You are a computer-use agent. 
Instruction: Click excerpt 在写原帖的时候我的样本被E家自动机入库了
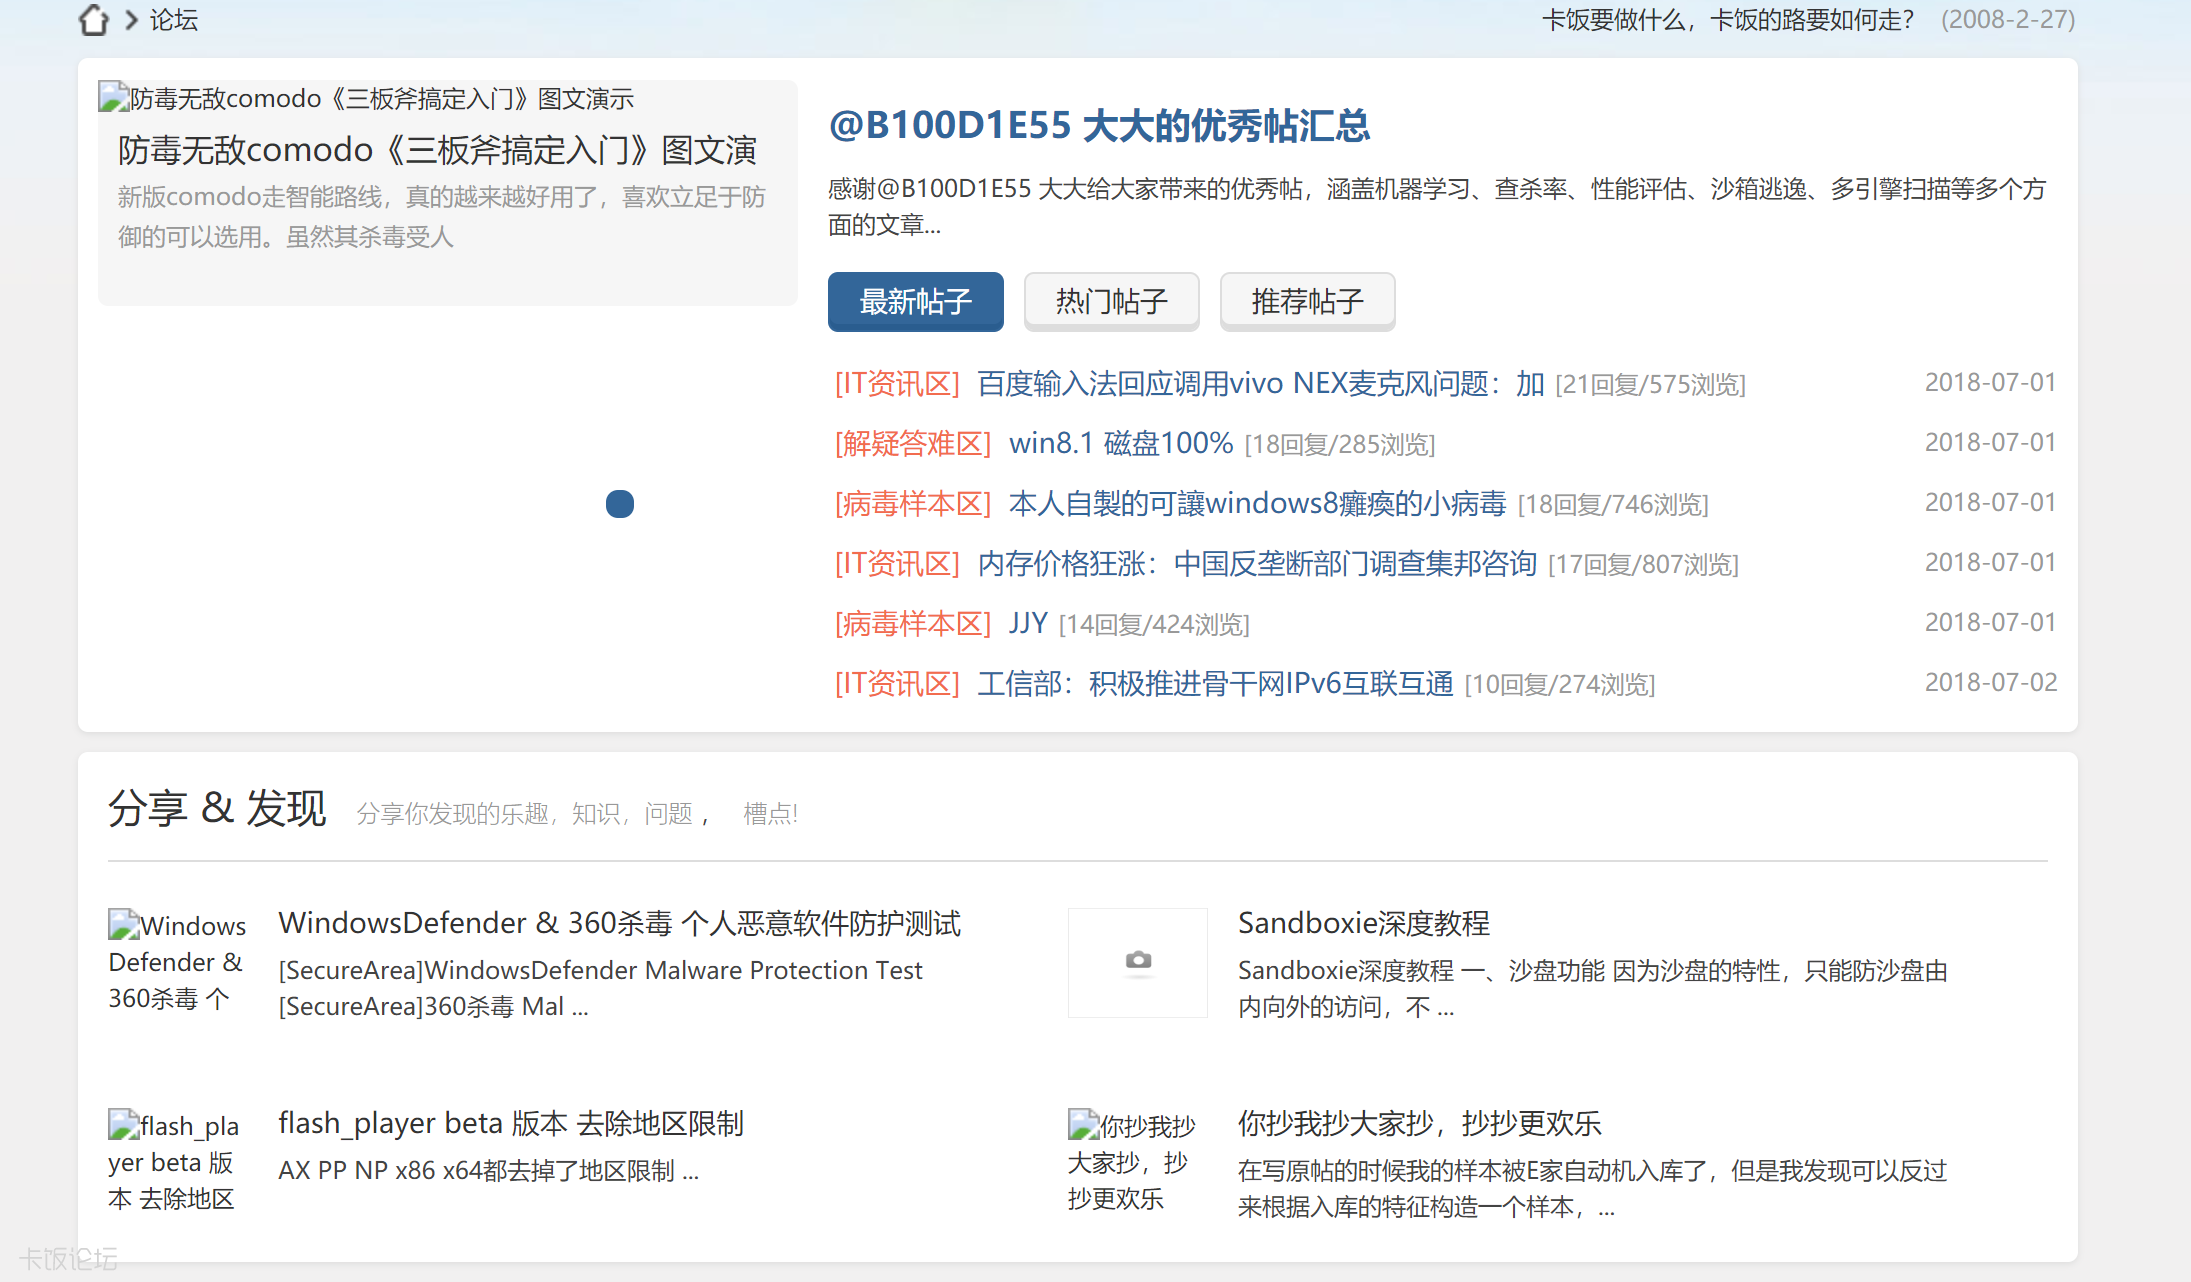[x=1593, y=1189]
